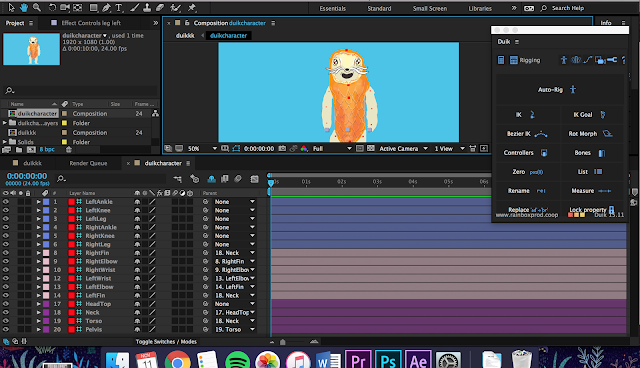Click the Bezier IK button in Duik
The height and width of the screenshot is (368, 640).
pyautogui.click(x=527, y=133)
